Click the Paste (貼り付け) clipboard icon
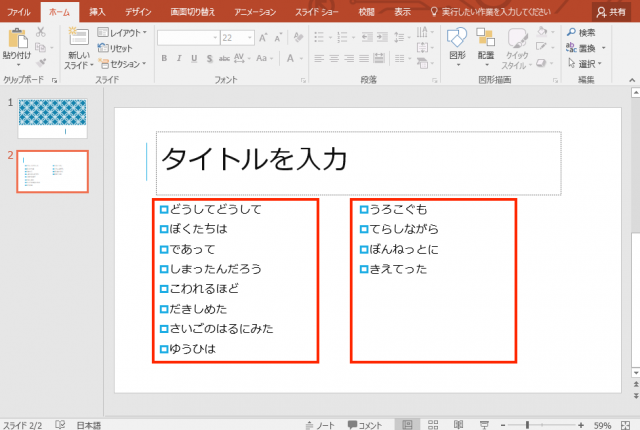The image size is (640, 430). pos(16,40)
